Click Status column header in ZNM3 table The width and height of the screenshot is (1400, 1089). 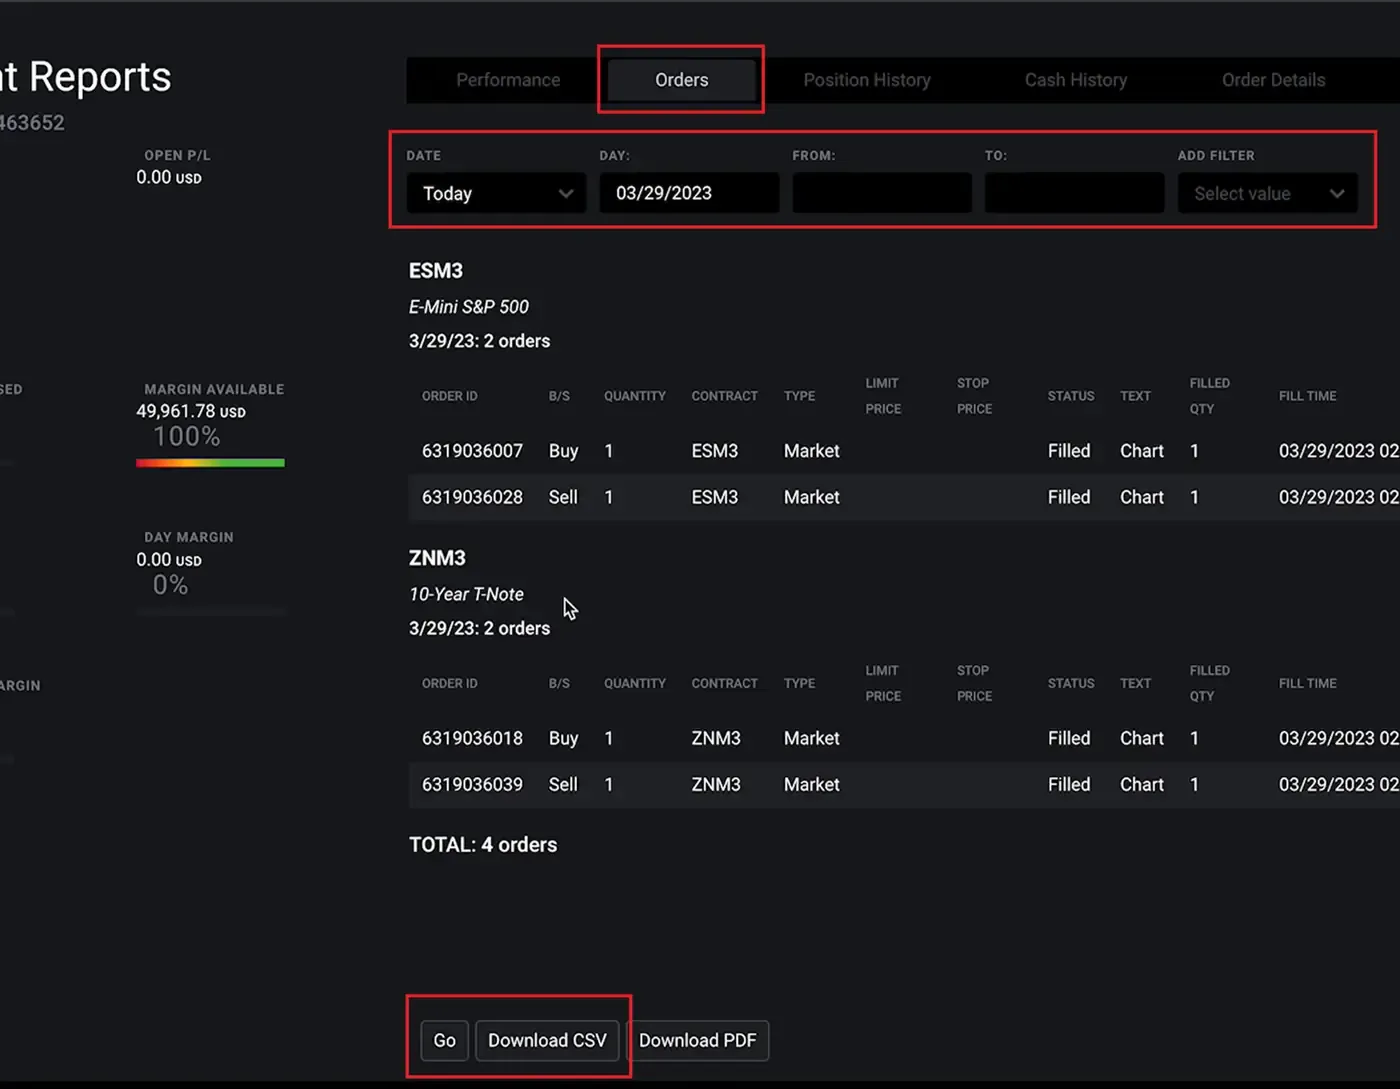click(1071, 683)
